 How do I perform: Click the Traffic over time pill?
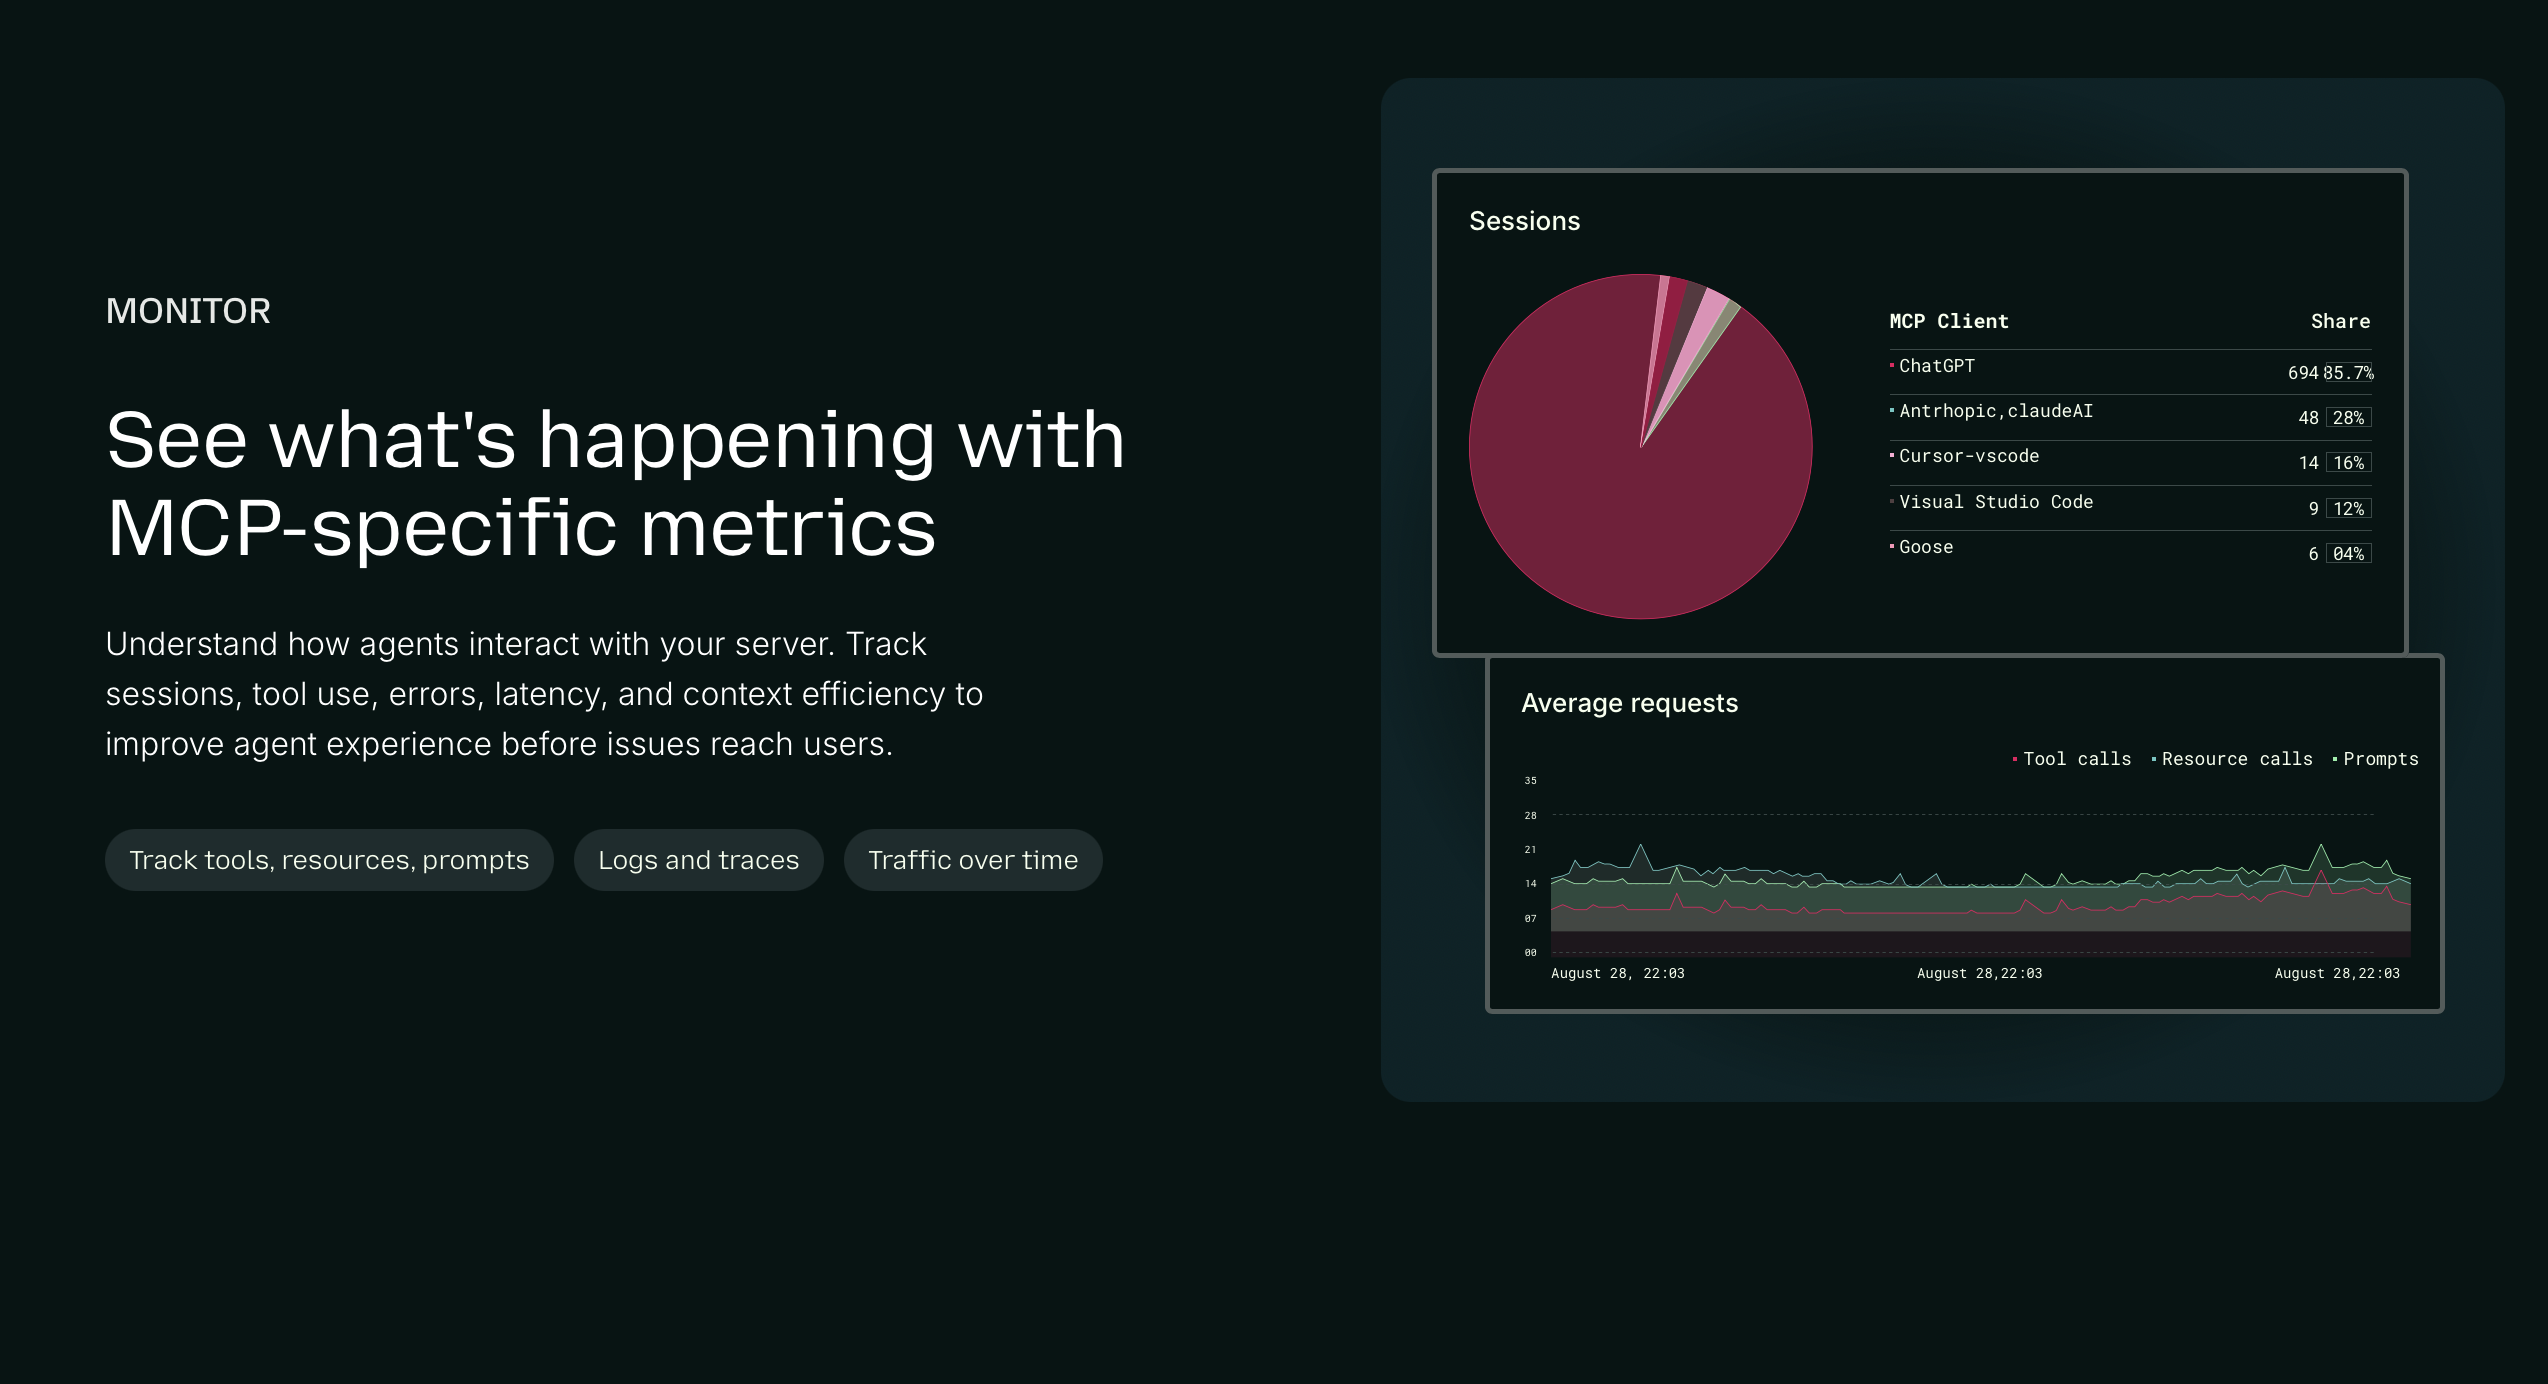pyautogui.click(x=972, y=860)
